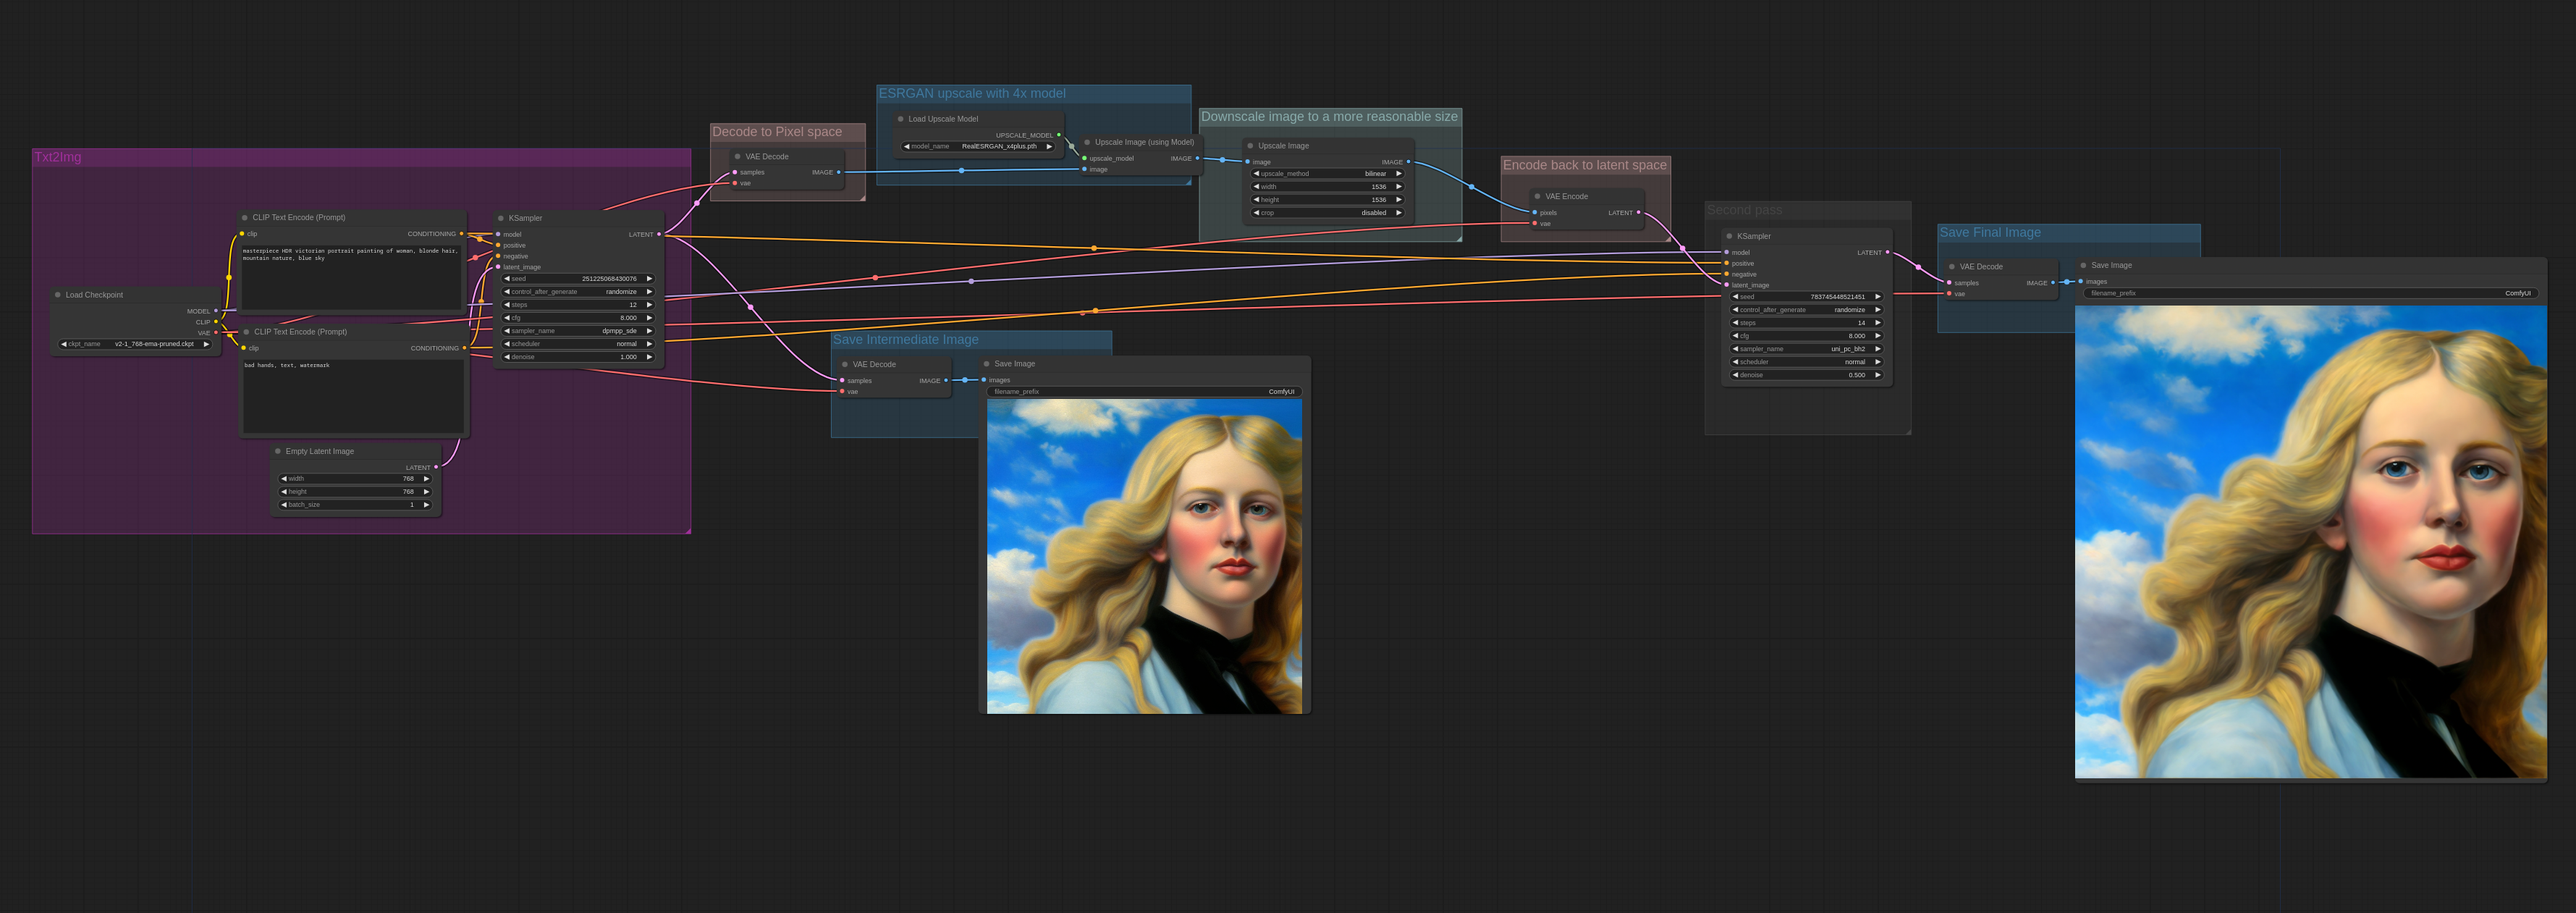Viewport: 2576px width, 913px height.
Task: Click the VAE output socket on Load Checkpoint
Action: (216, 333)
